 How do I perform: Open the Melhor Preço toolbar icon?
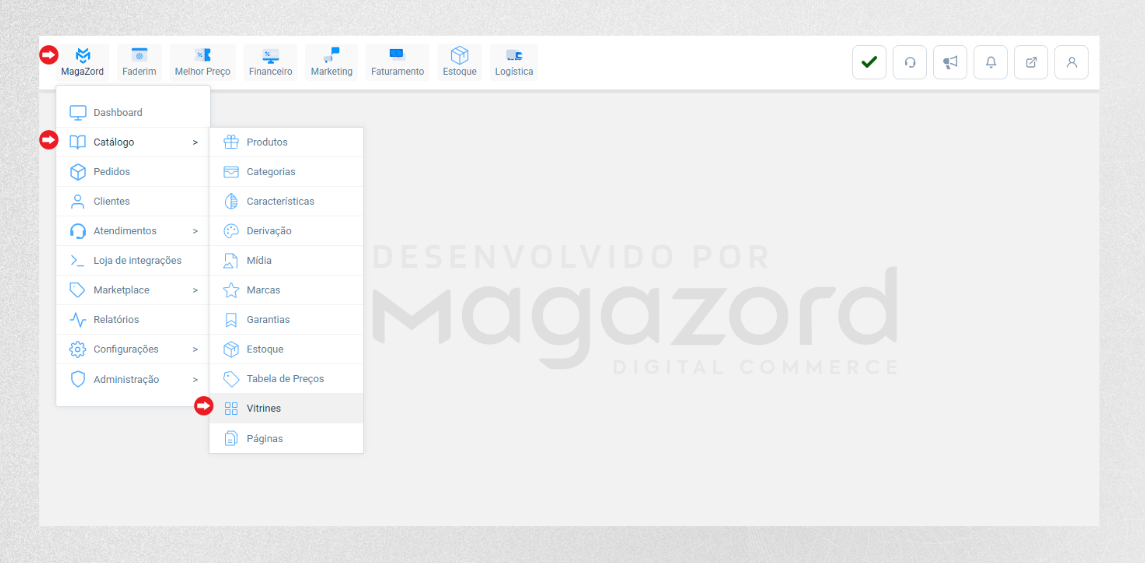[202, 55]
